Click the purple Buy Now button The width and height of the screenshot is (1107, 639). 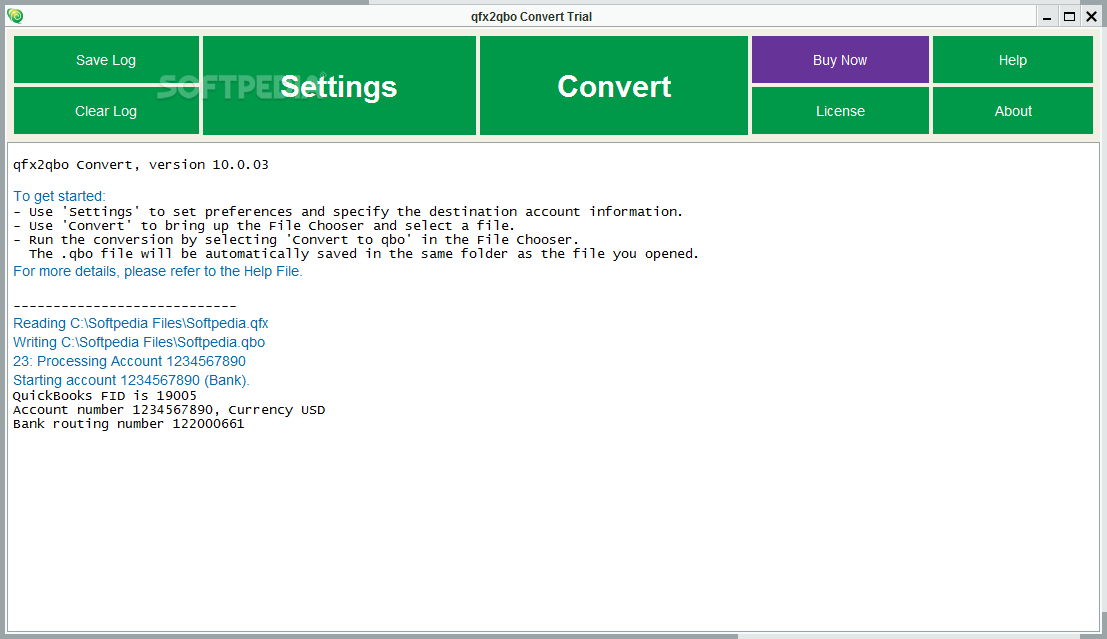(840, 60)
